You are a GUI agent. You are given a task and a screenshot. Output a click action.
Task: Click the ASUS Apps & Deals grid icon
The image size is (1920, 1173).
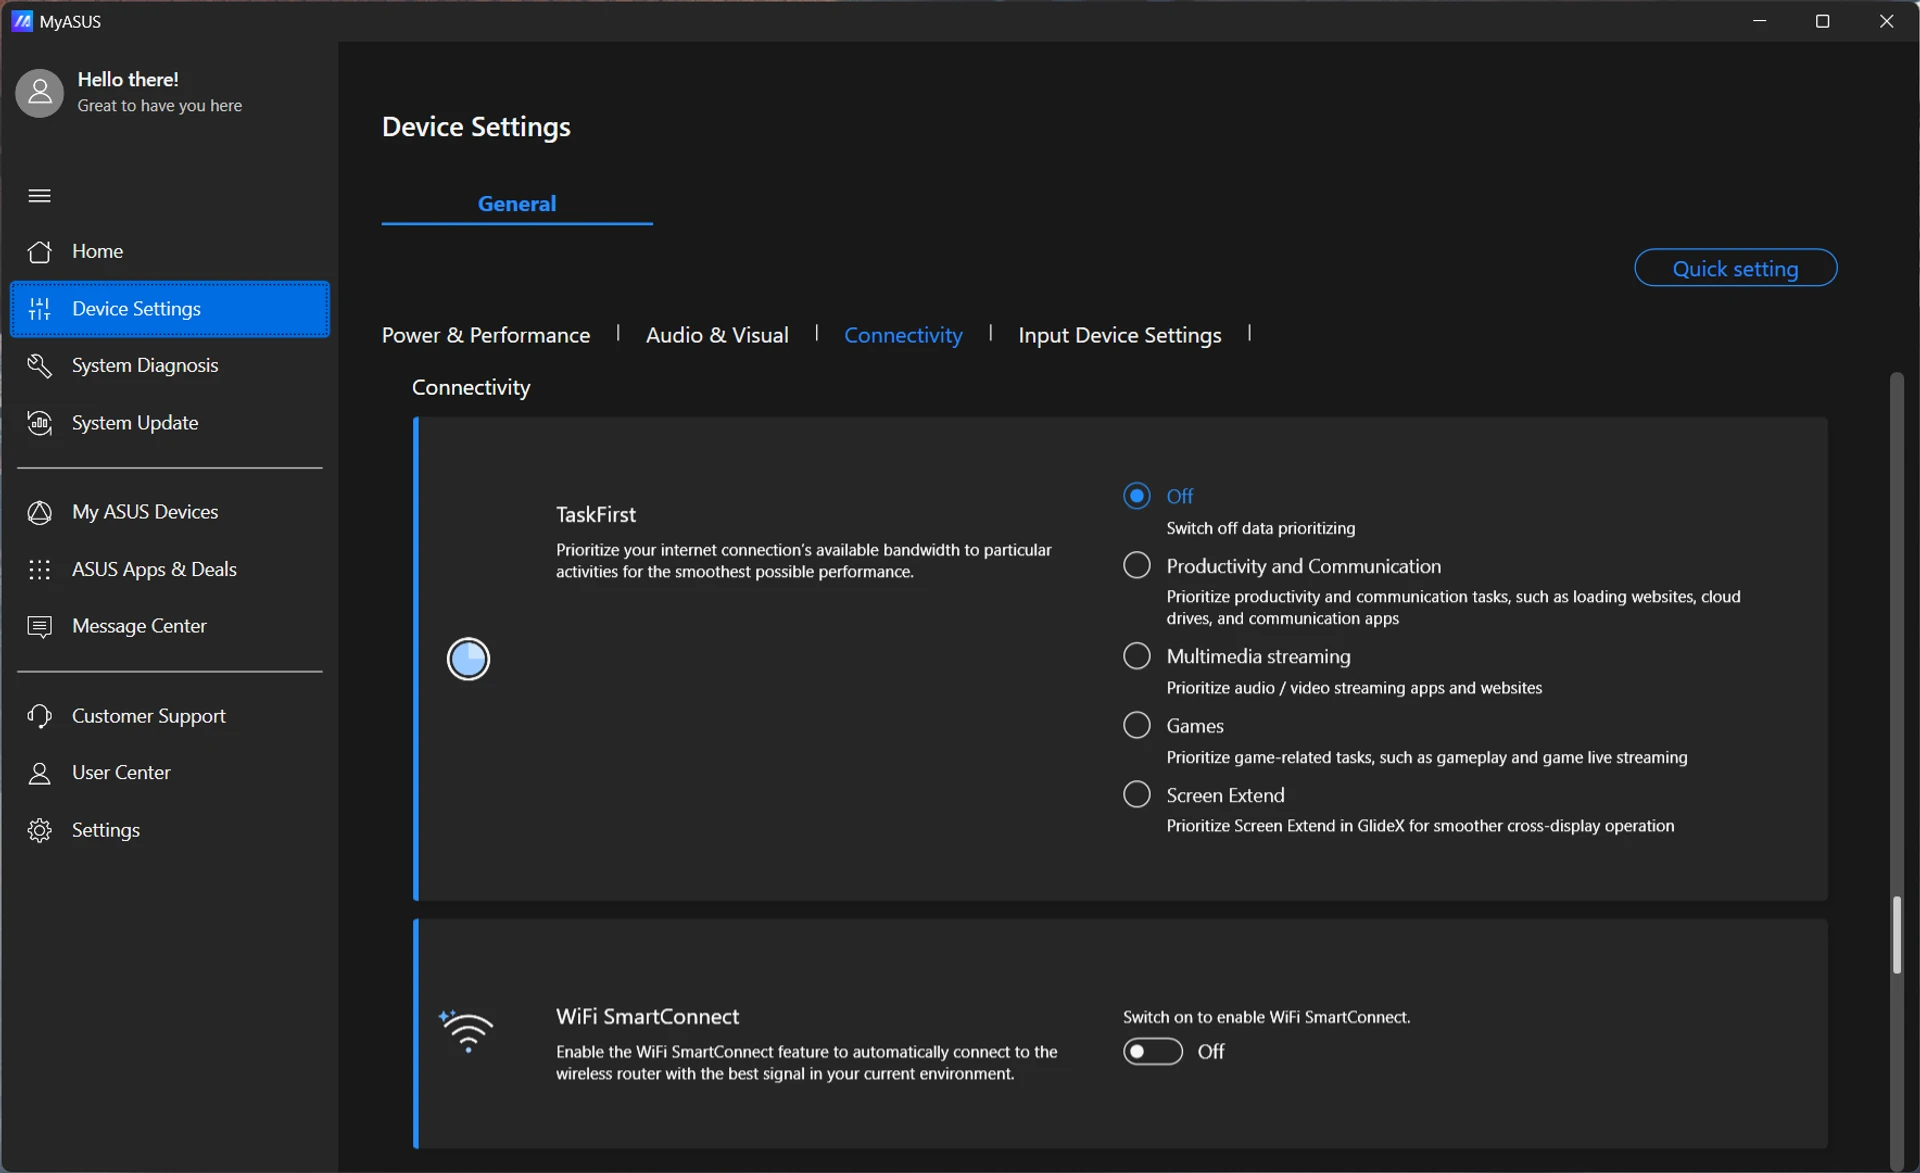pos(39,569)
